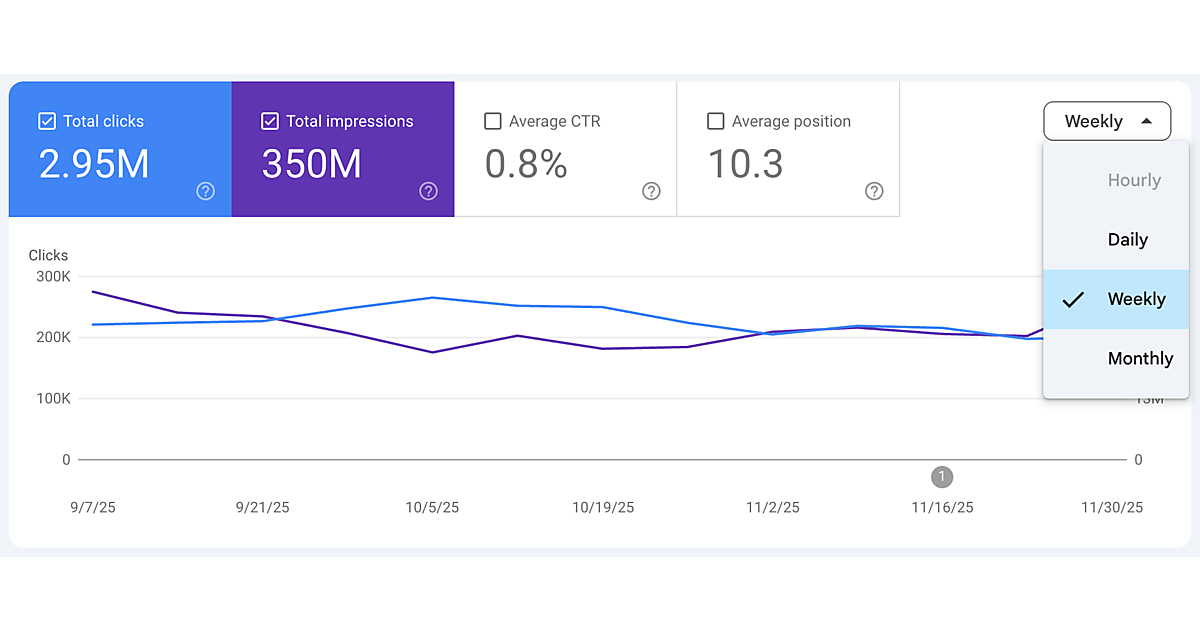Click help icon in Total clicks card
The image size is (1200, 630).
pos(205,191)
